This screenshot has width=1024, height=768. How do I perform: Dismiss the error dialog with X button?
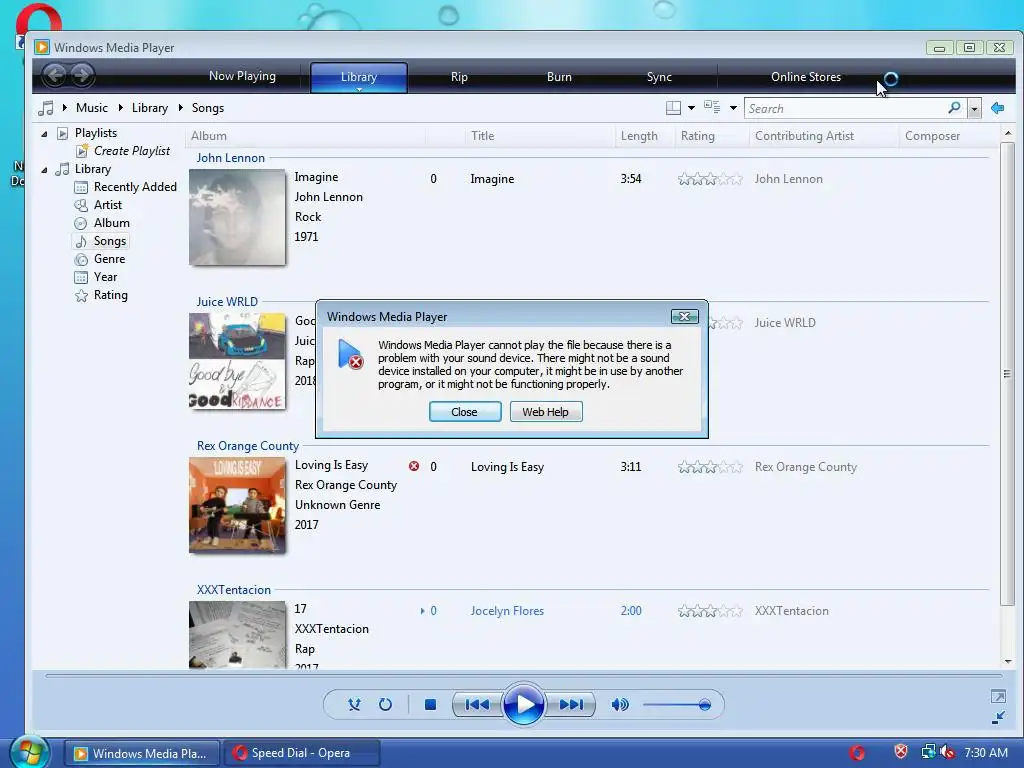[x=684, y=316]
